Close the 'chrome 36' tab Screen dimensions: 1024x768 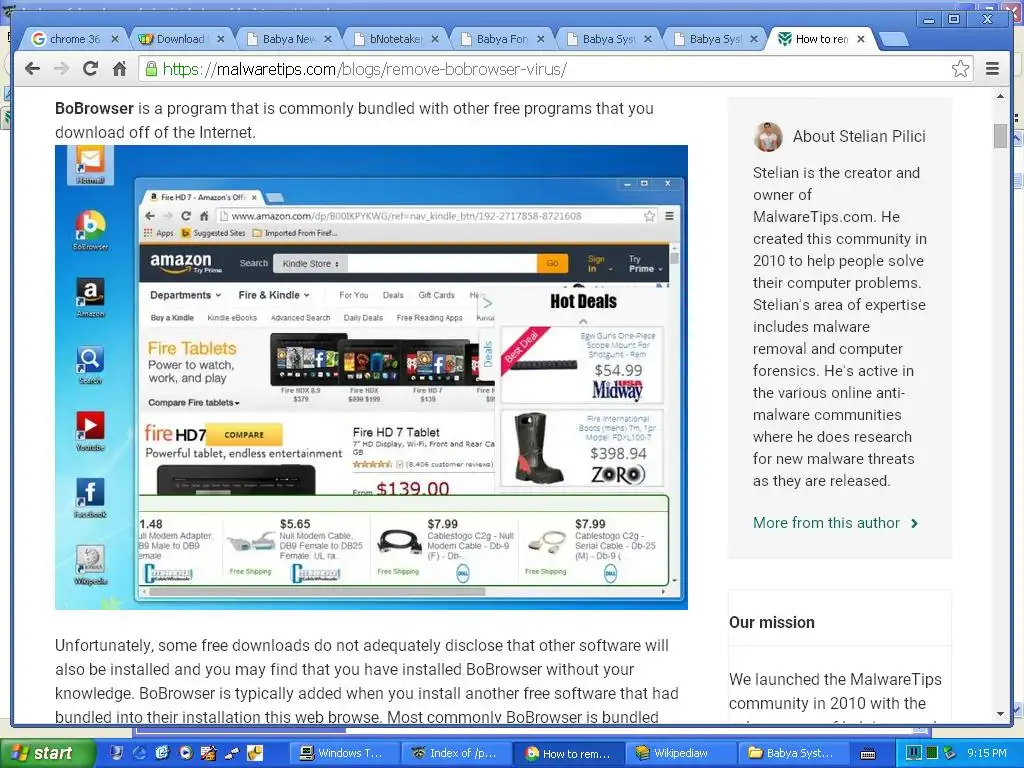pos(115,39)
